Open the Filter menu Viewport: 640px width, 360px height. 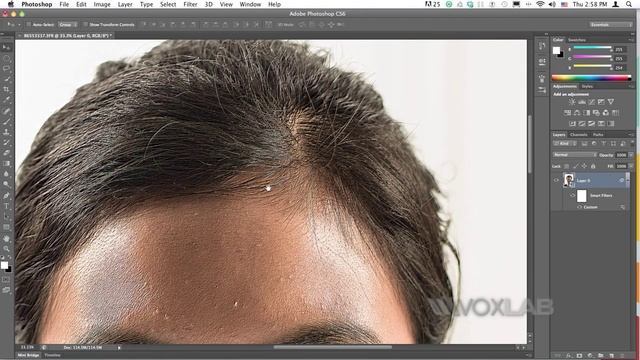pos(190,4)
